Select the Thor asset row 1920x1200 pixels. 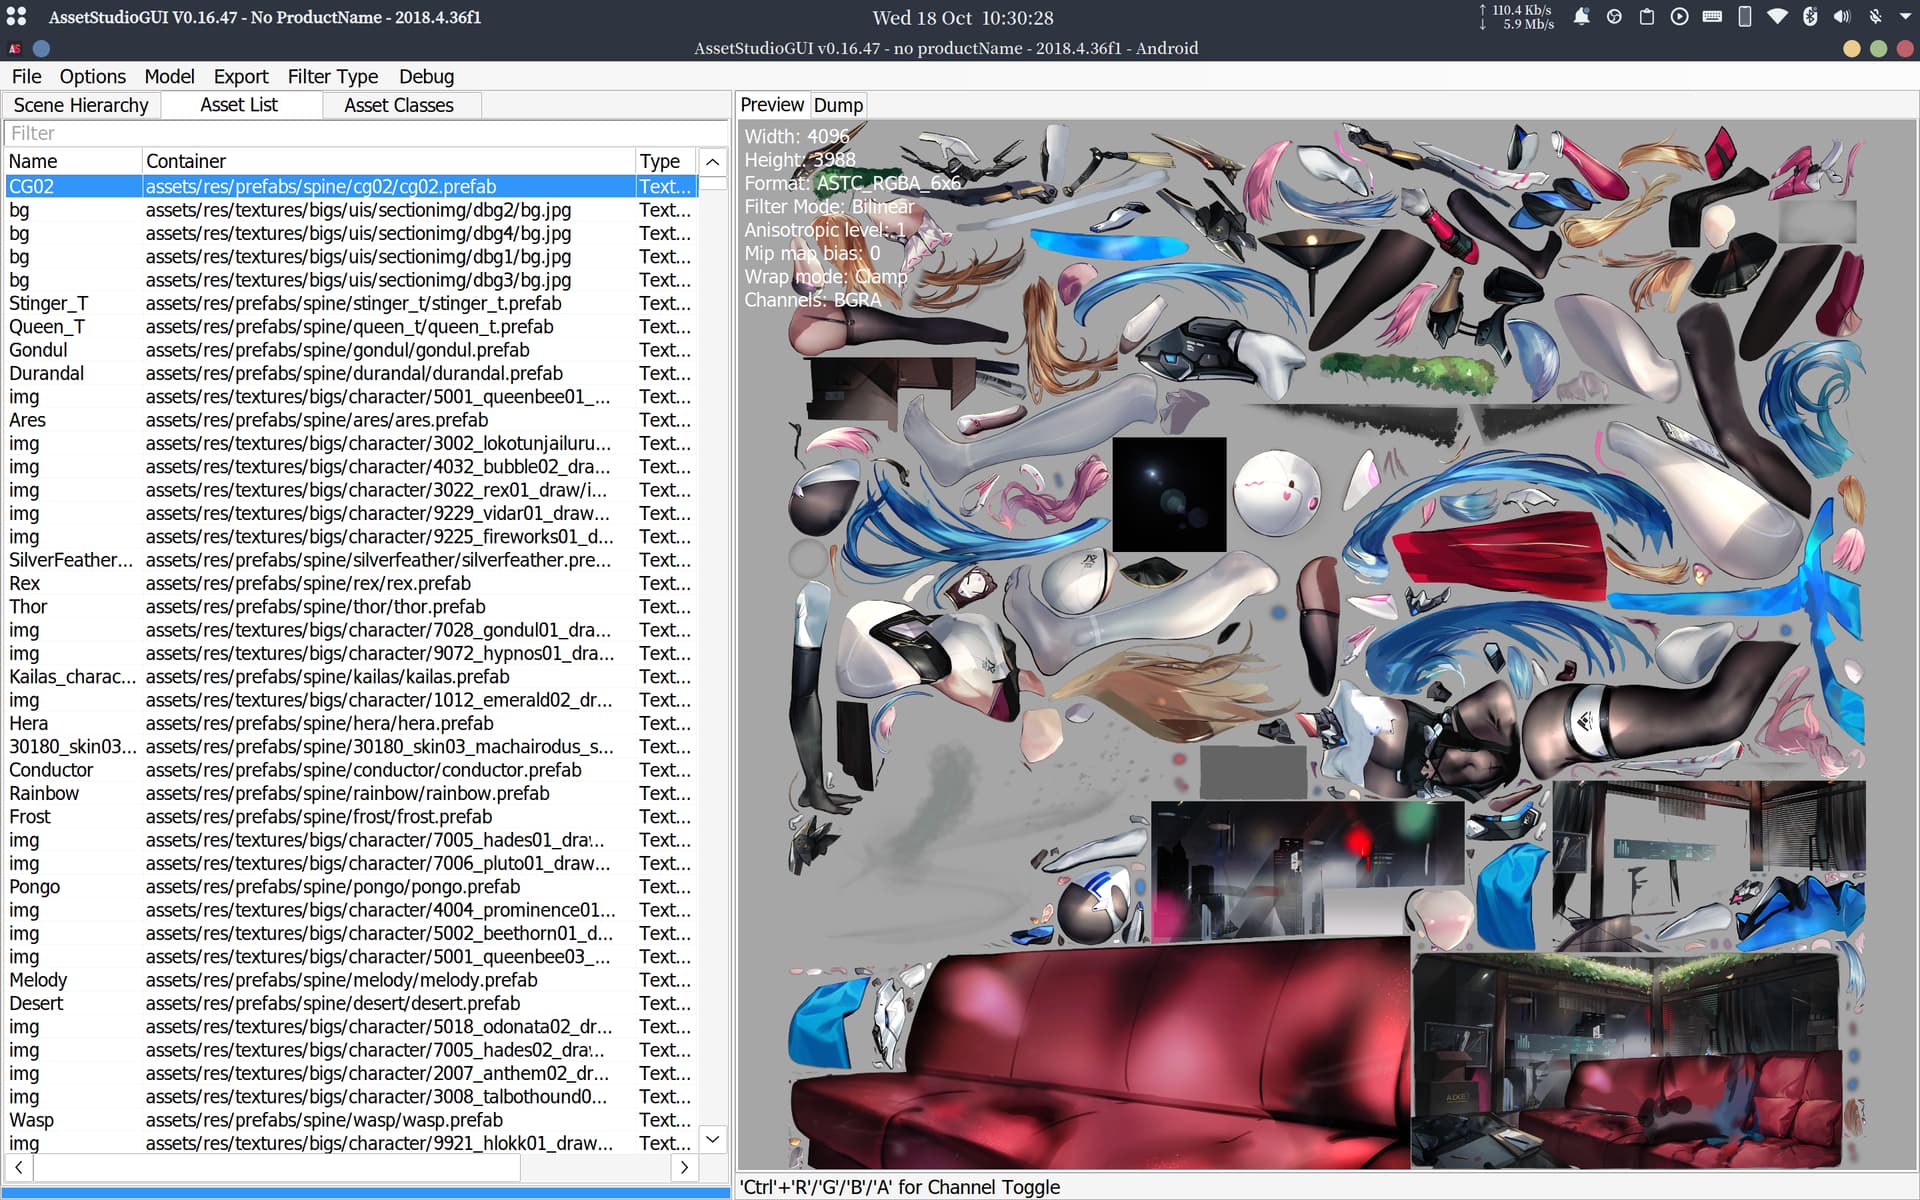click(351, 606)
